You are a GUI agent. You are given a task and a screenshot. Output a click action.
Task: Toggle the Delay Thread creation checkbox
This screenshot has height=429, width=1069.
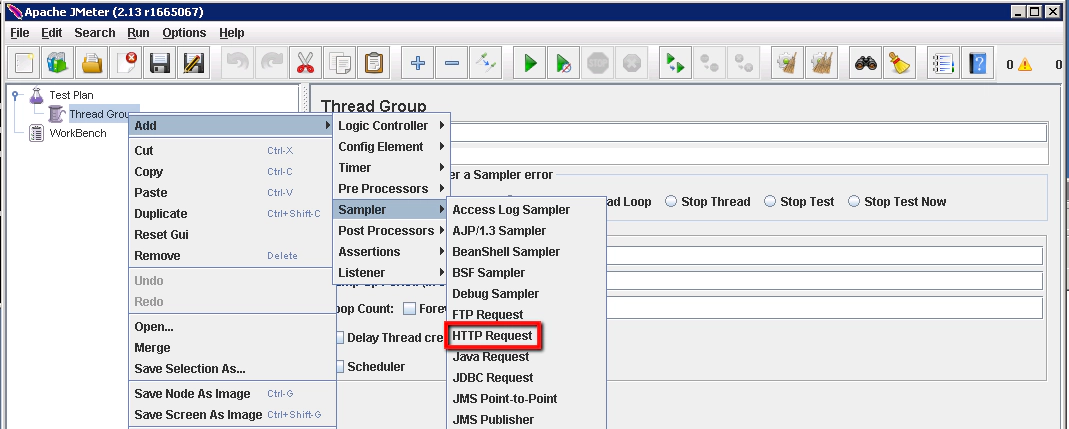point(340,337)
